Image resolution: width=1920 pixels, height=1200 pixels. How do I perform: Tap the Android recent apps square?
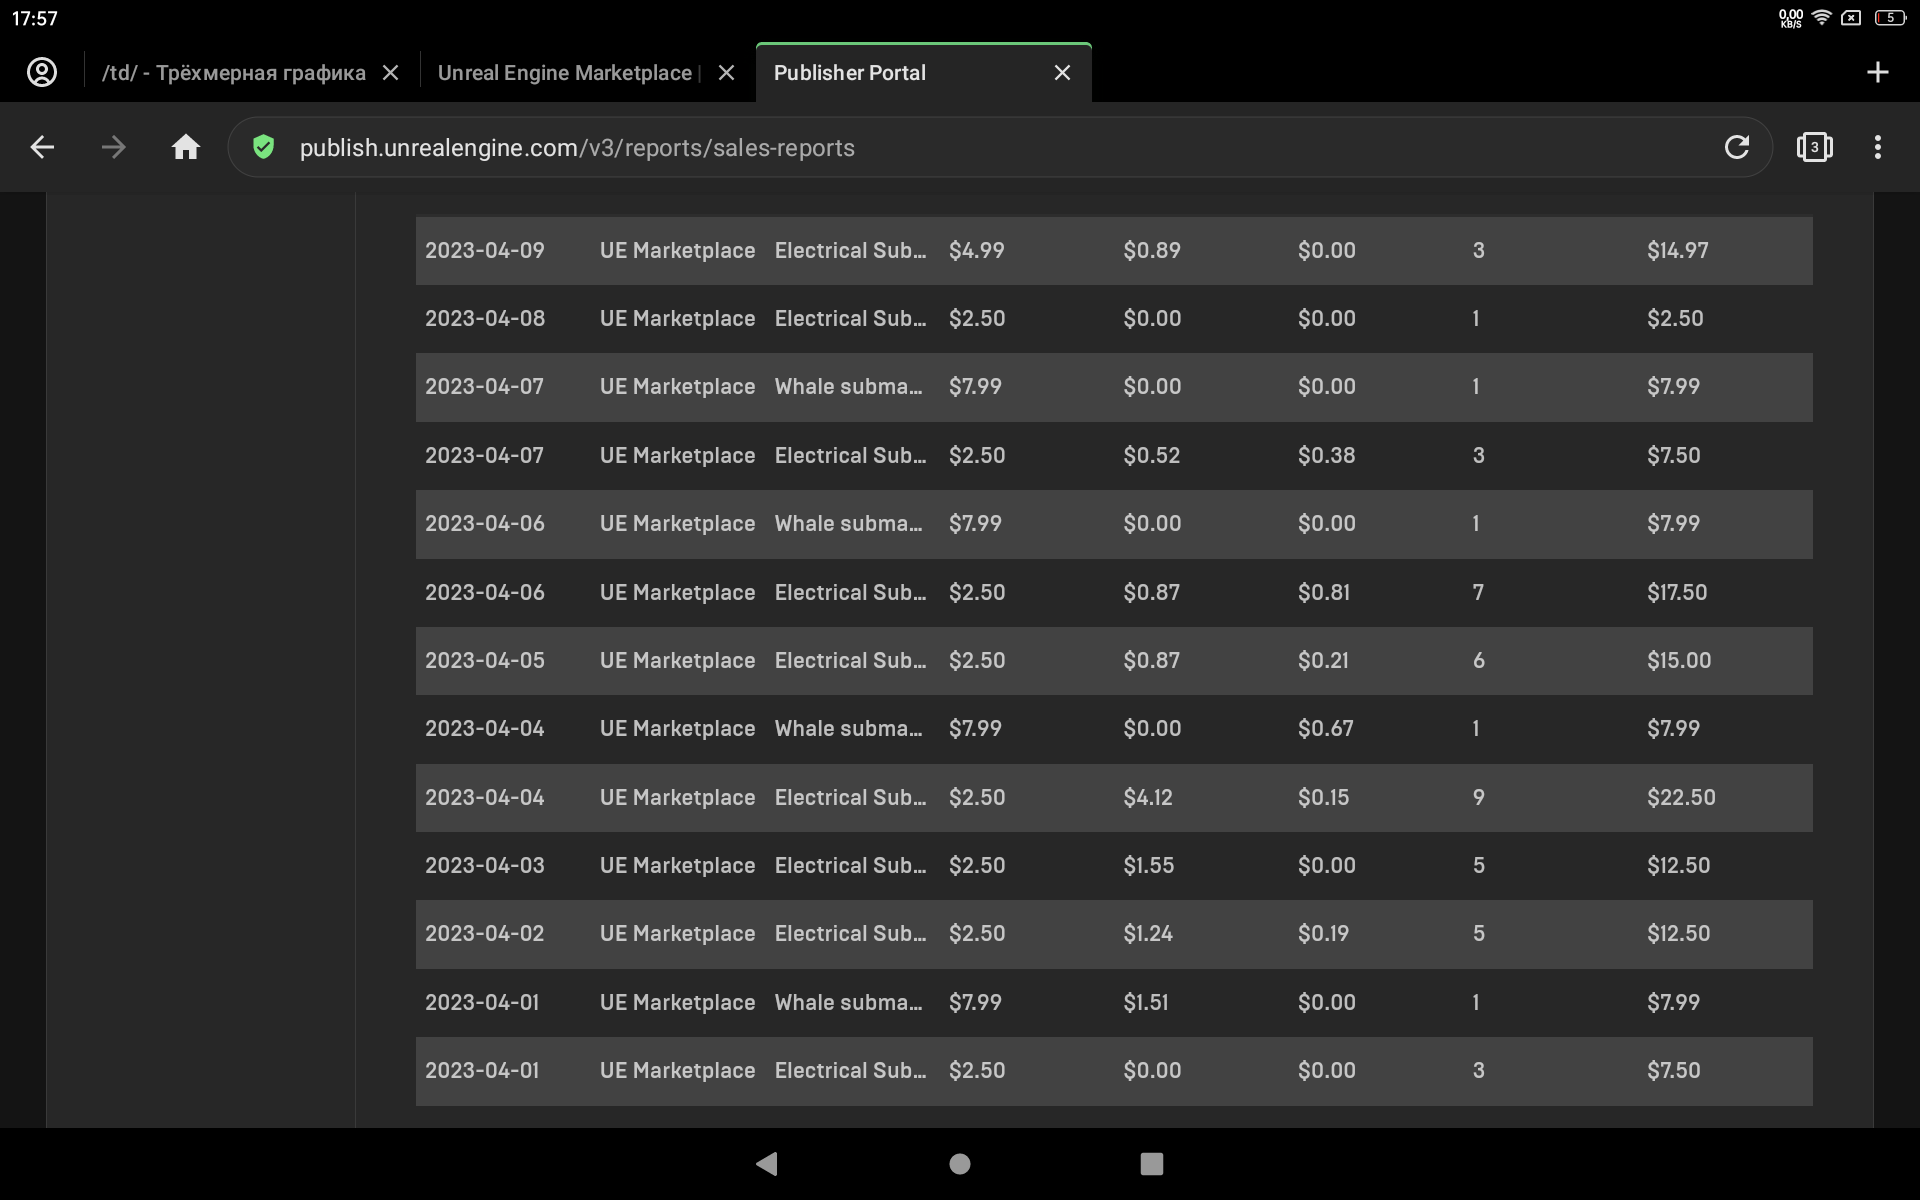1151,1163
